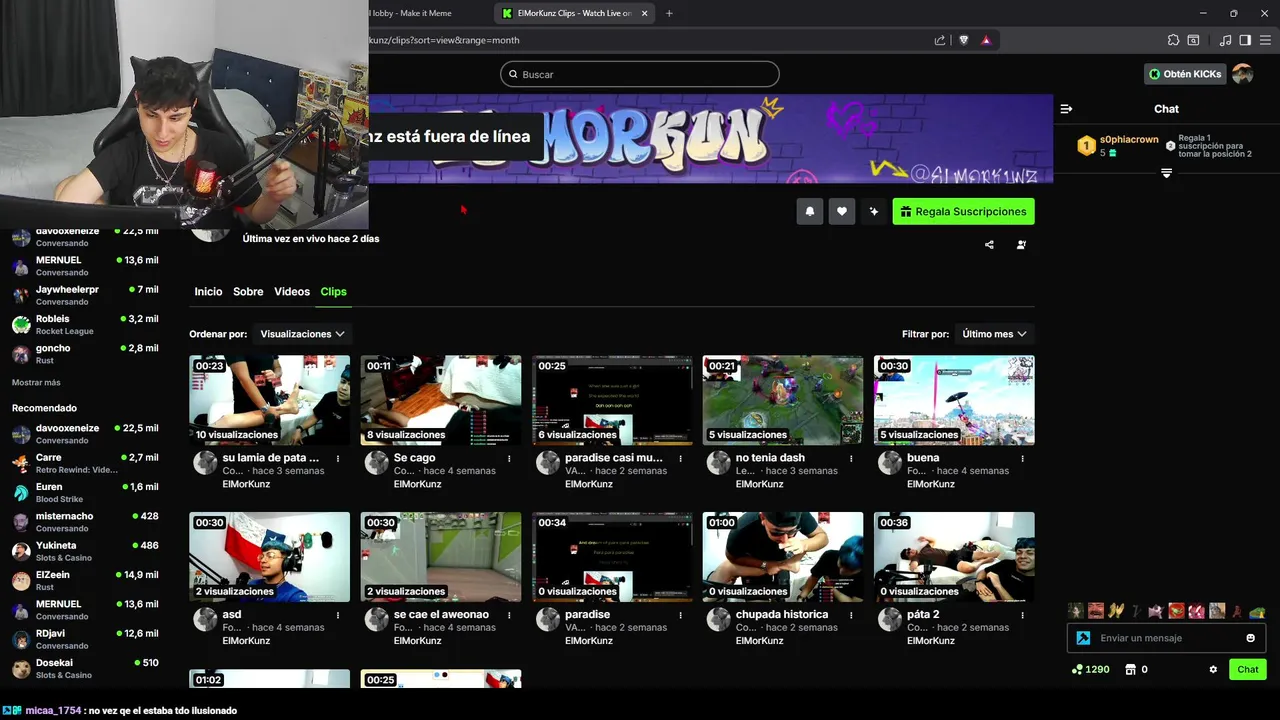Click s0phiacrown top gifter name

coord(1129,140)
